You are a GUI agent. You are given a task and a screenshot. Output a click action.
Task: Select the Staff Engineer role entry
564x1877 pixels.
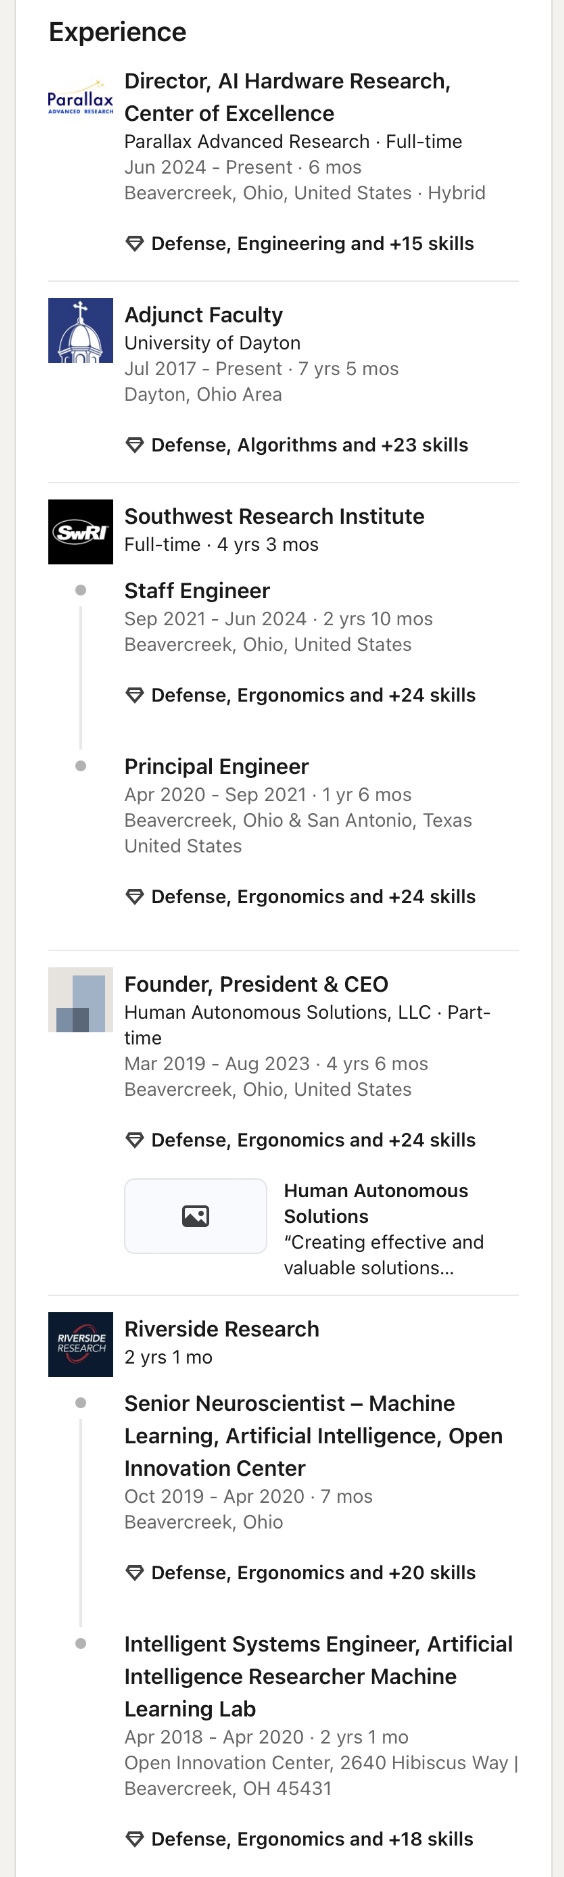pyautogui.click(x=197, y=591)
